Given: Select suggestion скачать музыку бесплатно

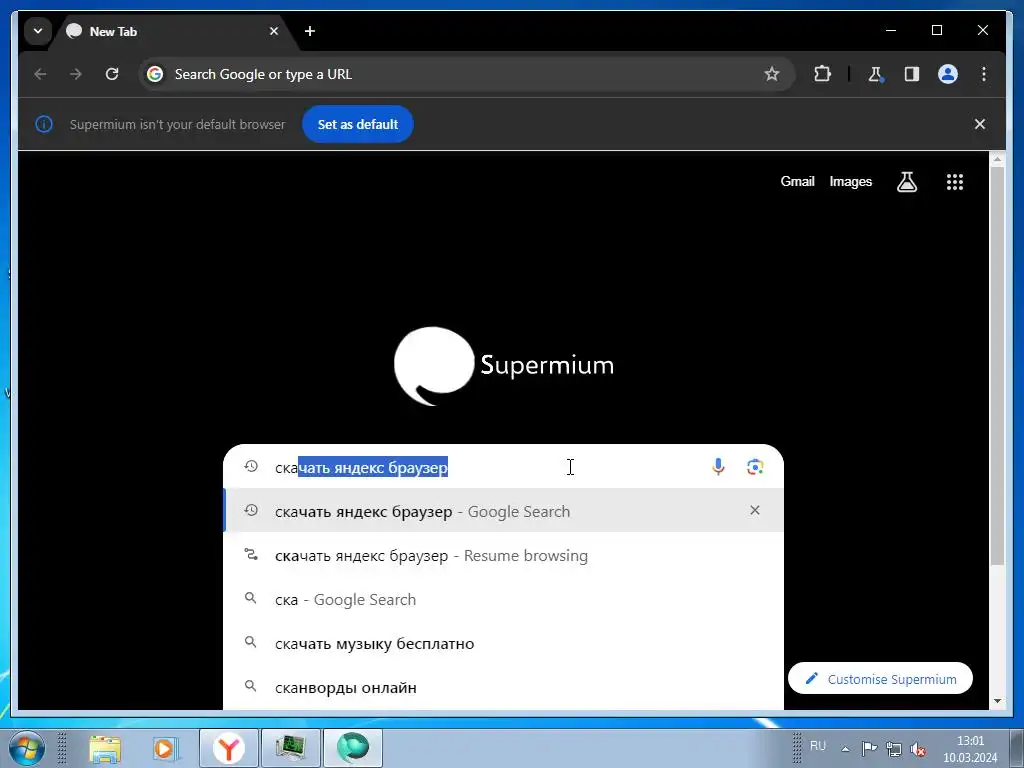Looking at the screenshot, I should click(504, 644).
